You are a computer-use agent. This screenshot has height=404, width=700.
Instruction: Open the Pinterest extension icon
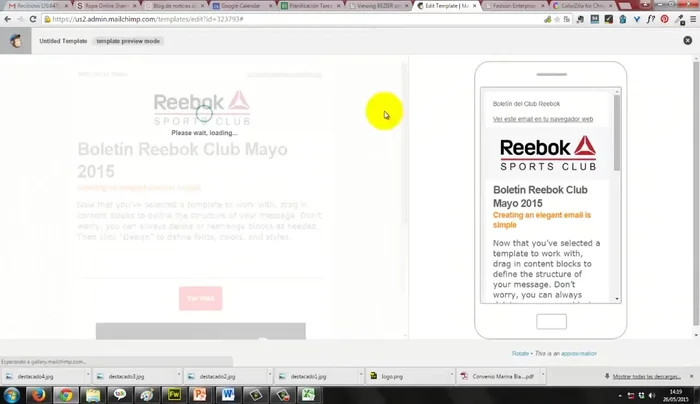pyautogui.click(x=664, y=19)
